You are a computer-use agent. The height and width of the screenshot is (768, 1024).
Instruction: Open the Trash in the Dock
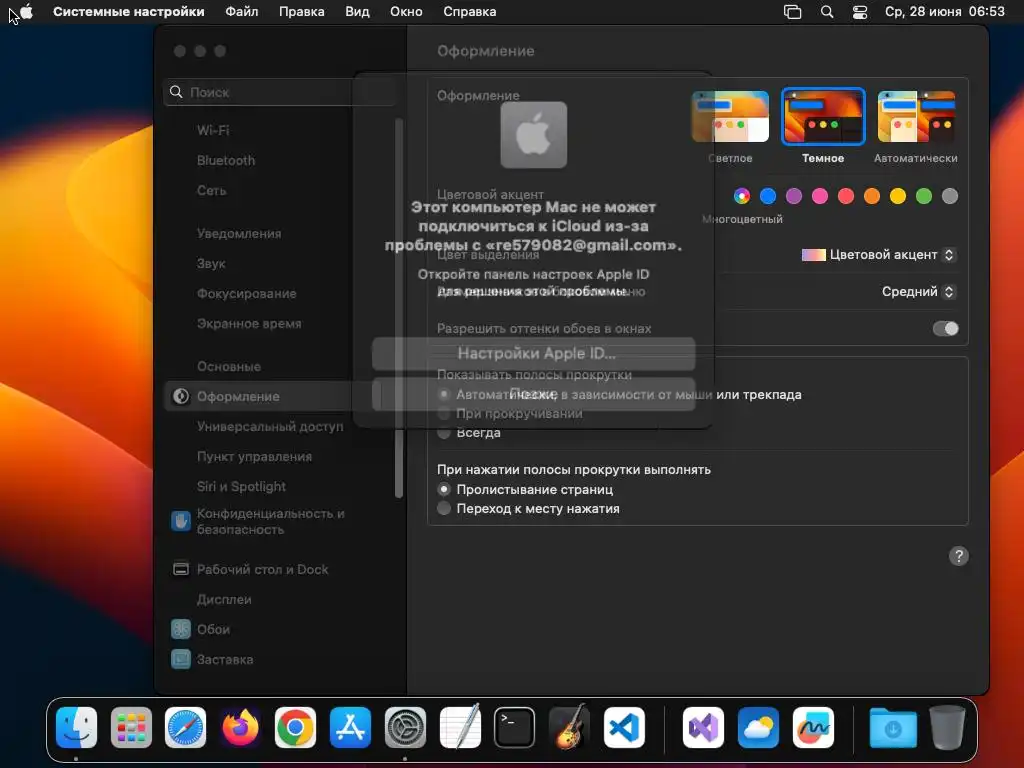[x=947, y=727]
